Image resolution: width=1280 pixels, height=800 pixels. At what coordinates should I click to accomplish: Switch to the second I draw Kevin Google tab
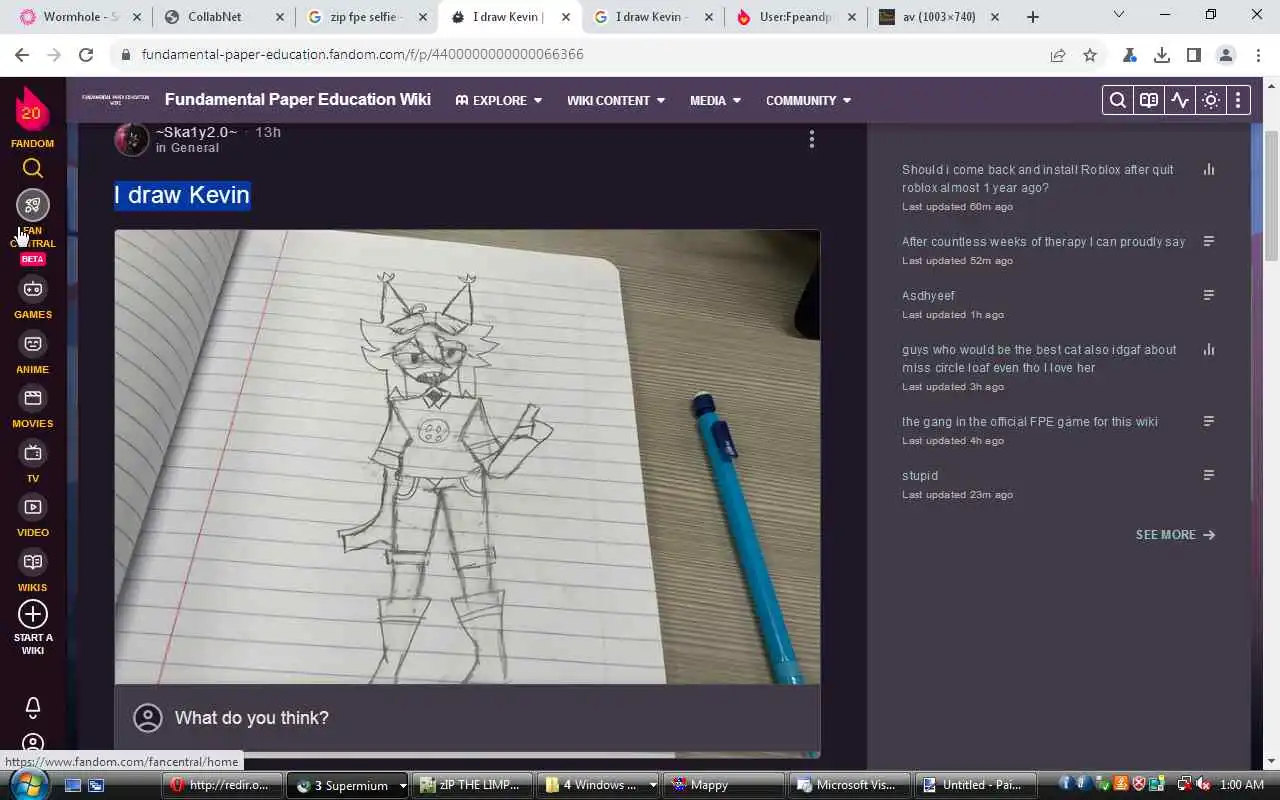point(652,17)
